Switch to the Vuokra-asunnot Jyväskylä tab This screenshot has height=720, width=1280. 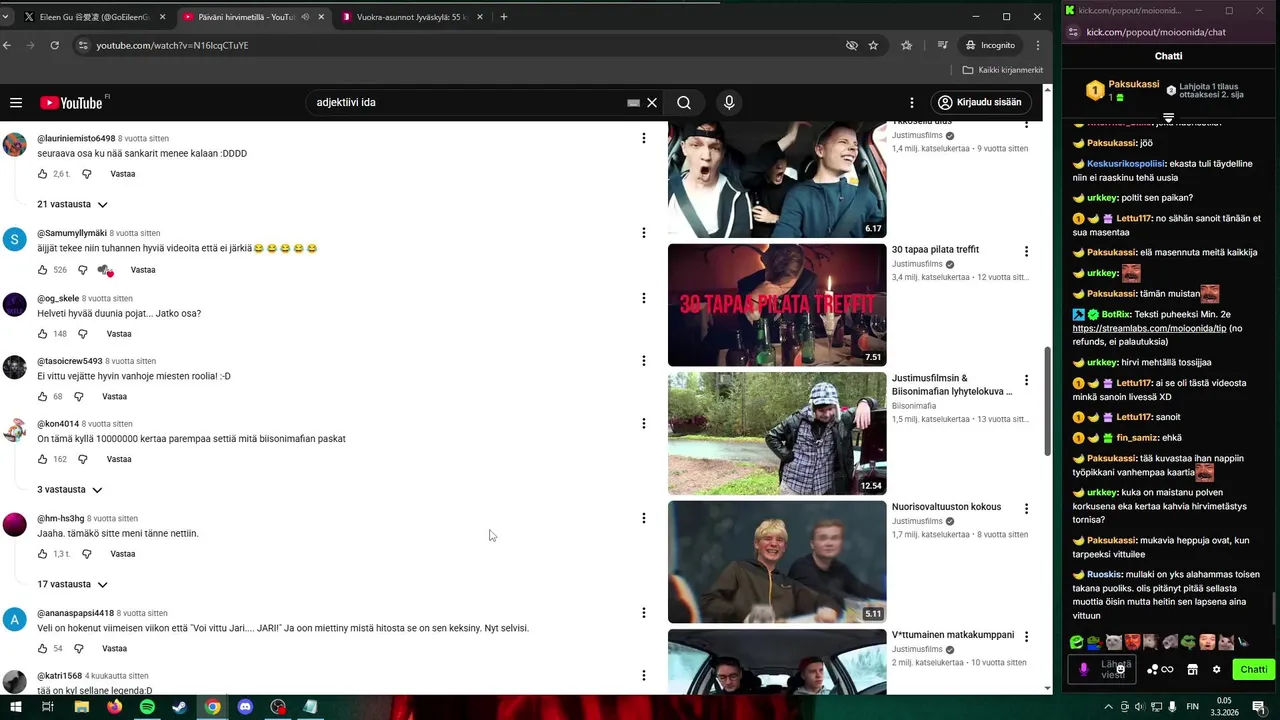[x=411, y=17]
